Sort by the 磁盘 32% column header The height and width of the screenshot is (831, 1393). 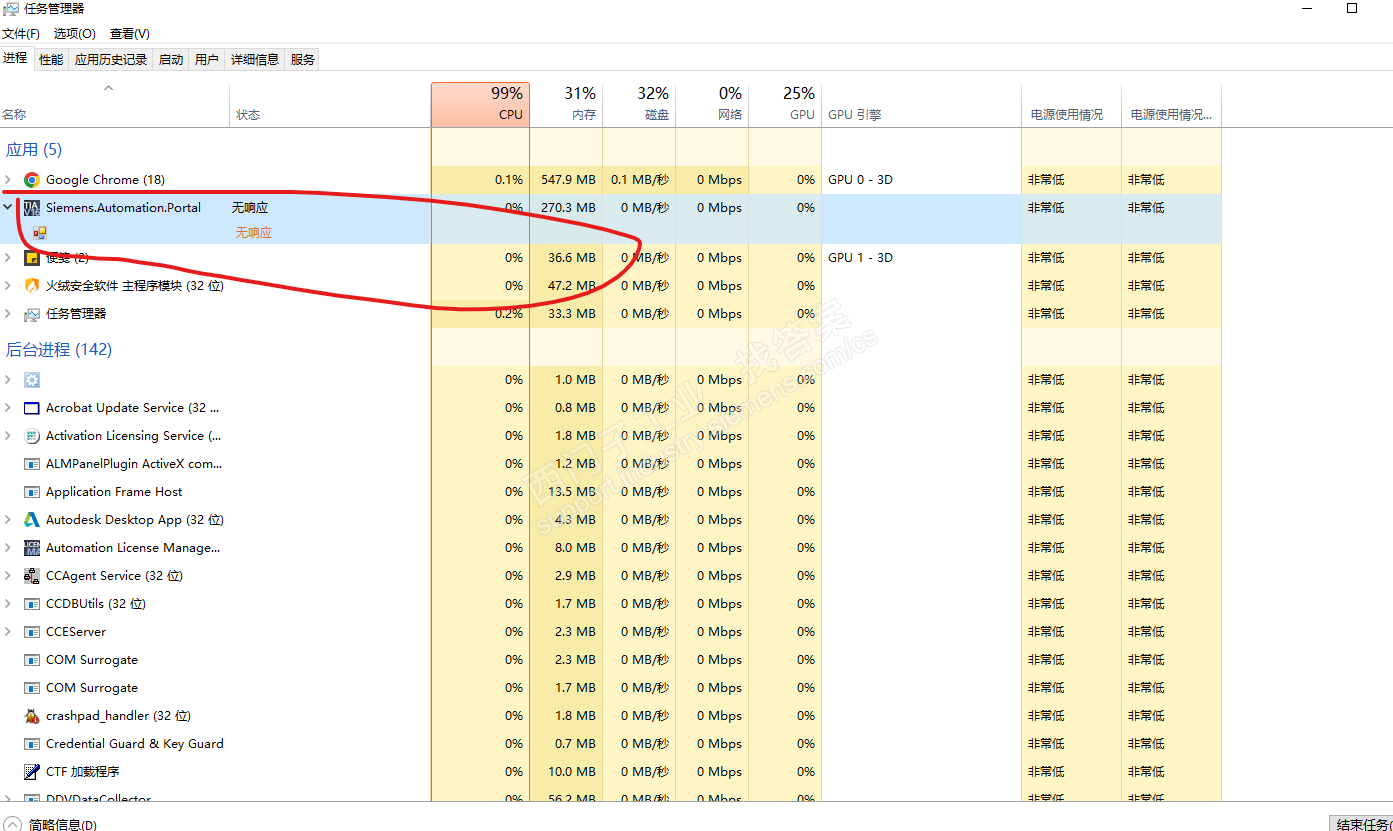[639, 105]
